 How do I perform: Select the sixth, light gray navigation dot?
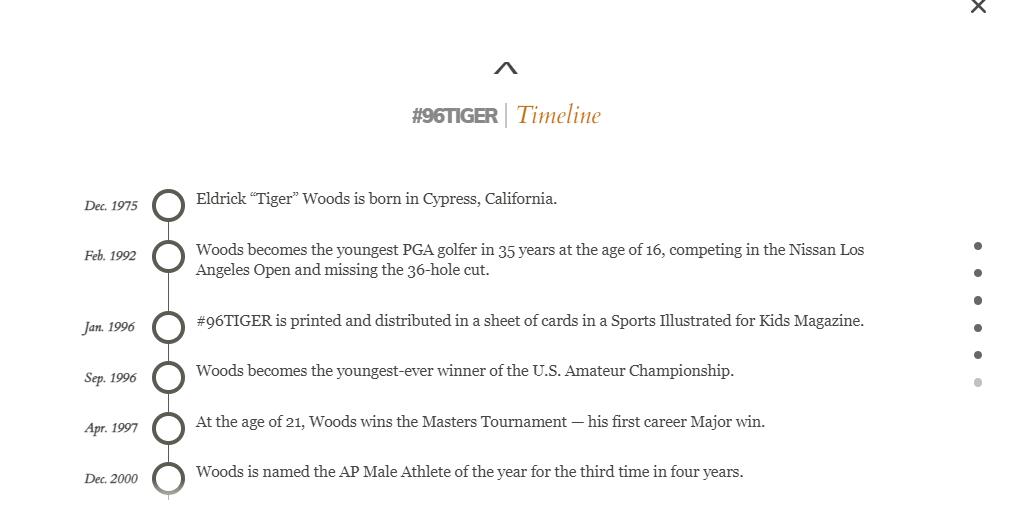tap(978, 382)
